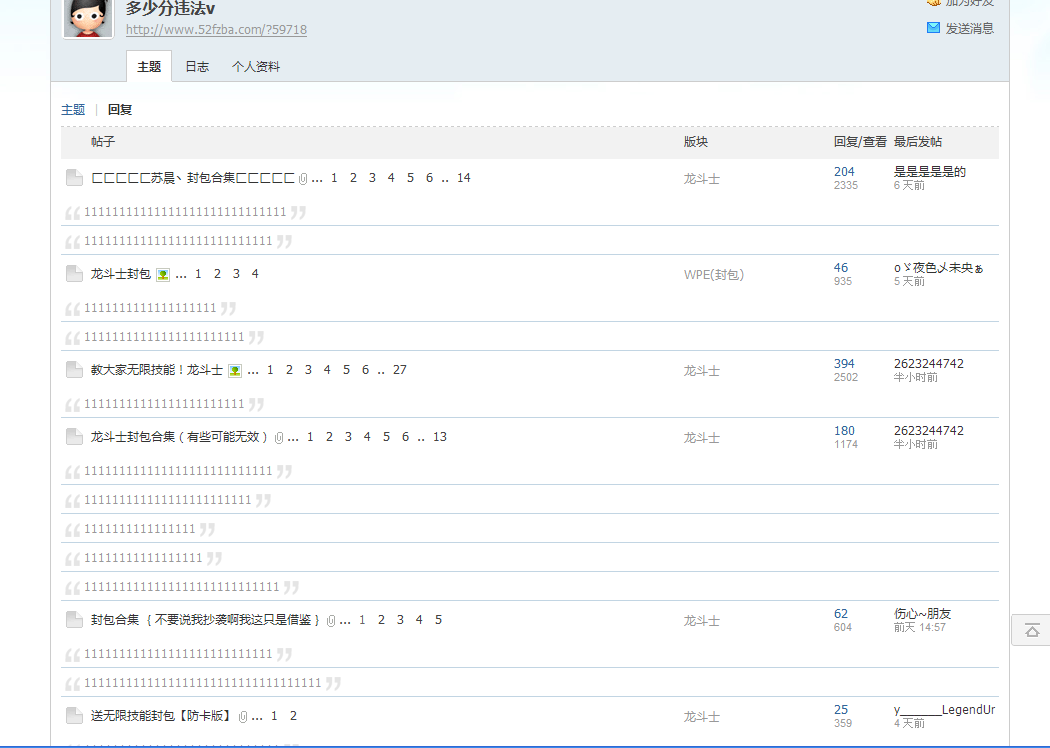Image resolution: width=1050 pixels, height=748 pixels.
Task: Click the user avatar picture
Action: [x=88, y=17]
